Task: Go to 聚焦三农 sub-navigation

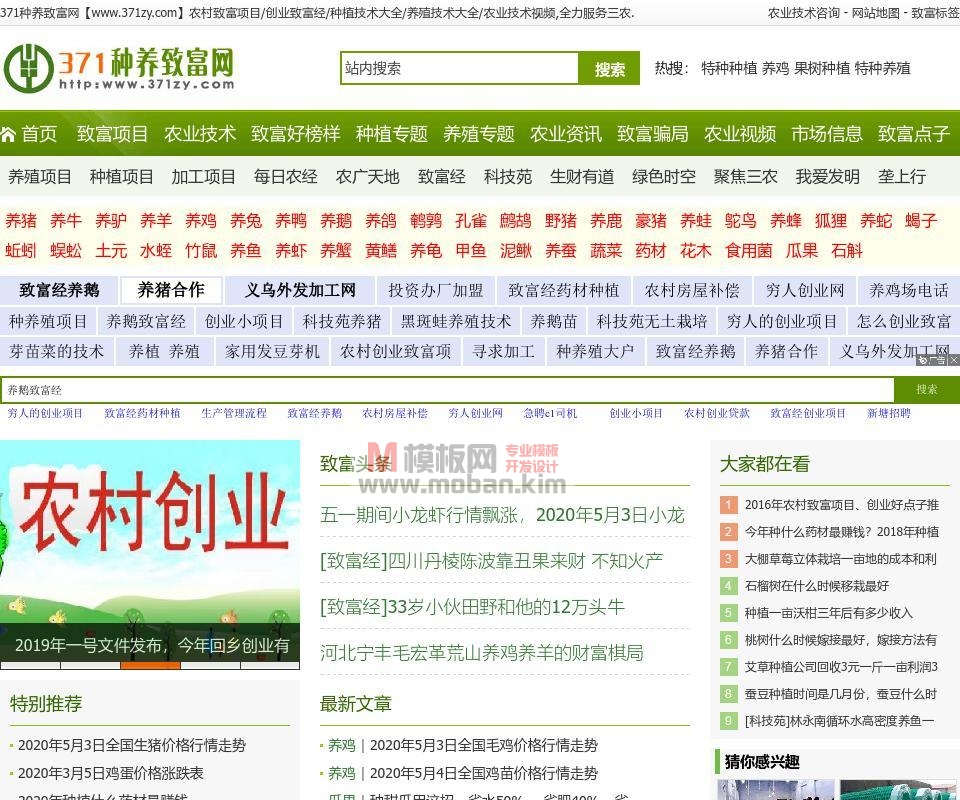Action: pos(745,177)
